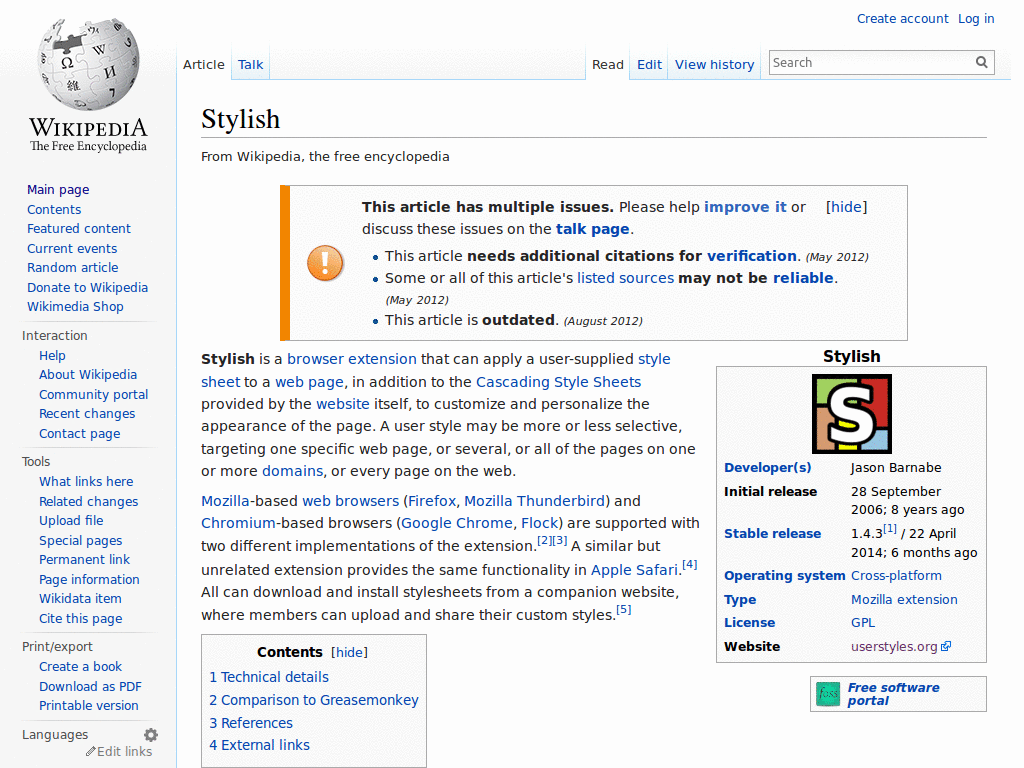Click Permanent link in Tools
Image resolution: width=1024 pixels, height=768 pixels.
(84, 560)
